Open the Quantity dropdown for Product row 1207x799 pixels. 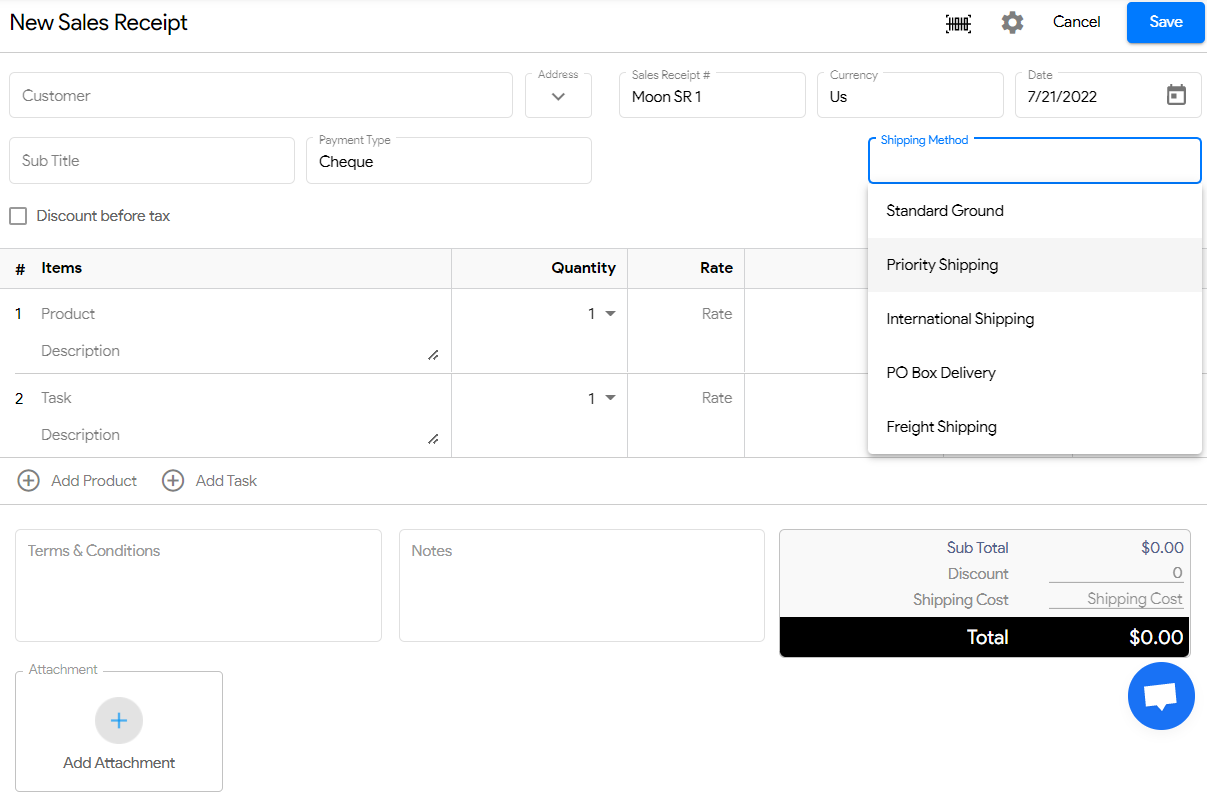(612, 313)
